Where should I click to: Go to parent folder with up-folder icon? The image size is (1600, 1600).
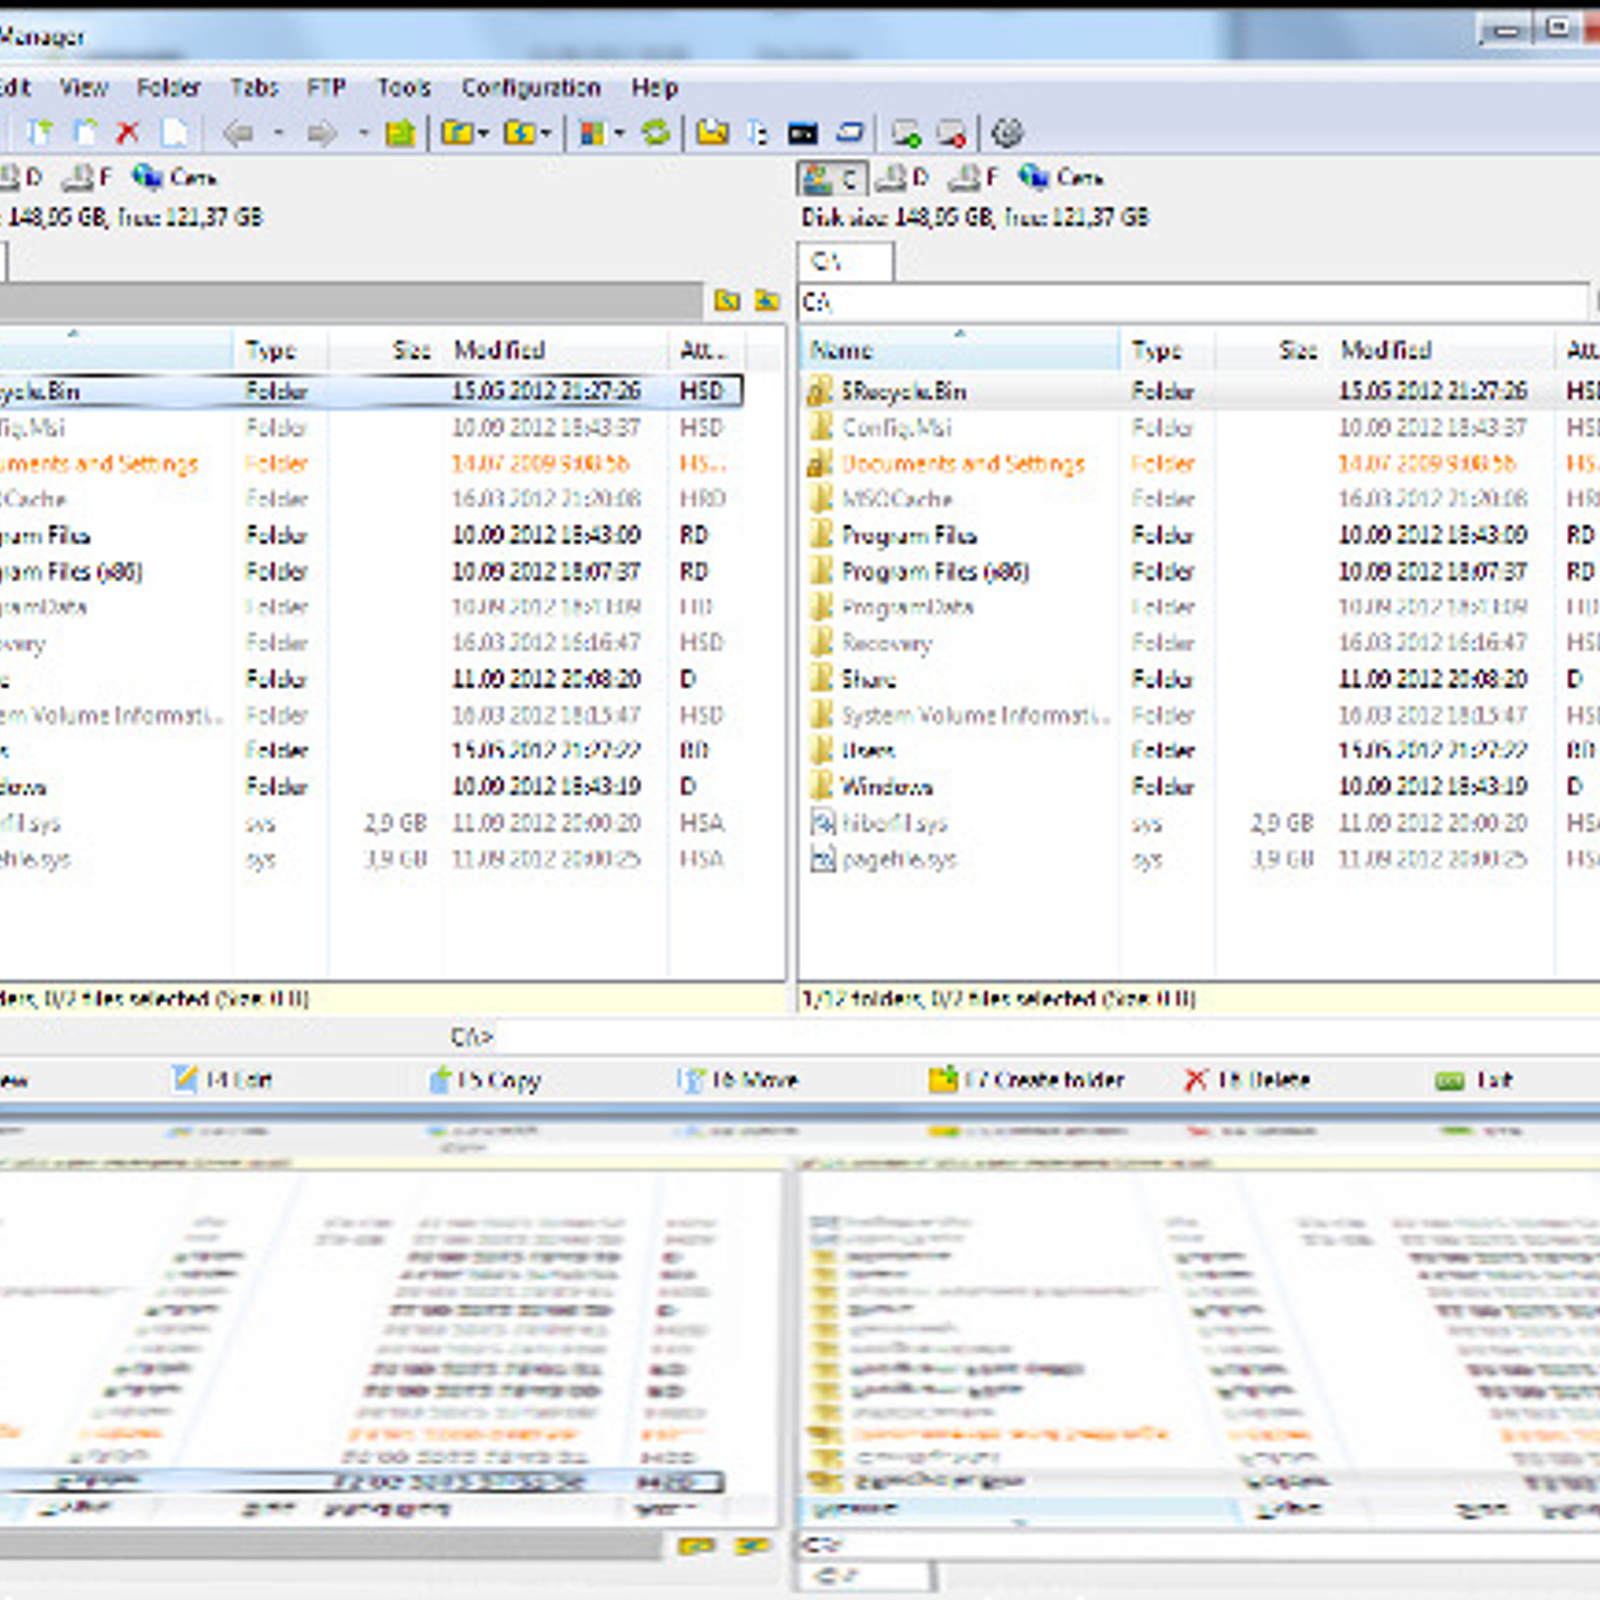pyautogui.click(x=400, y=132)
